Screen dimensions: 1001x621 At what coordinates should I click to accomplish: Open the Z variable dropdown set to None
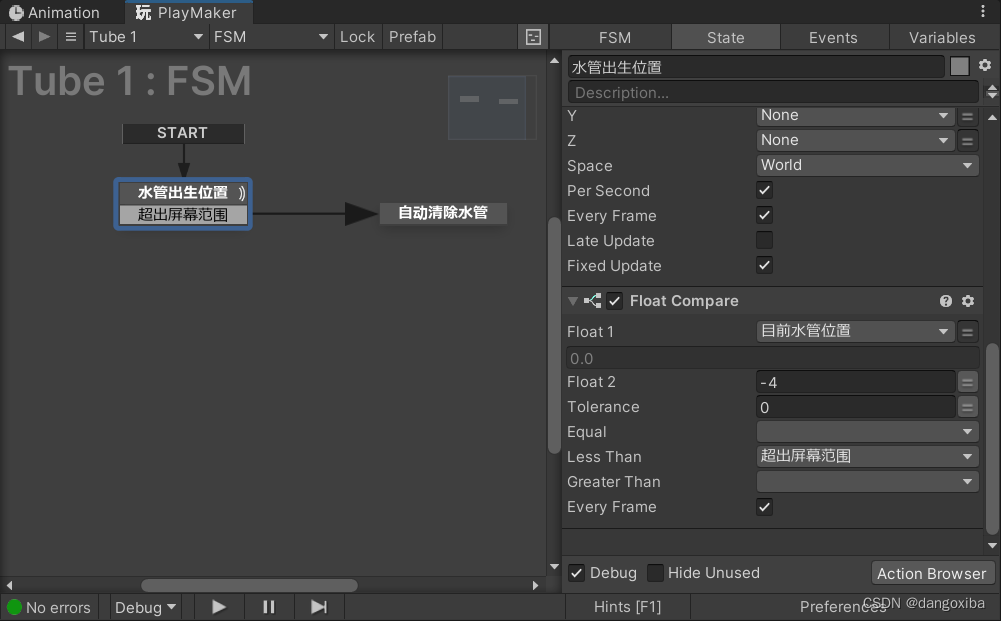click(x=855, y=140)
